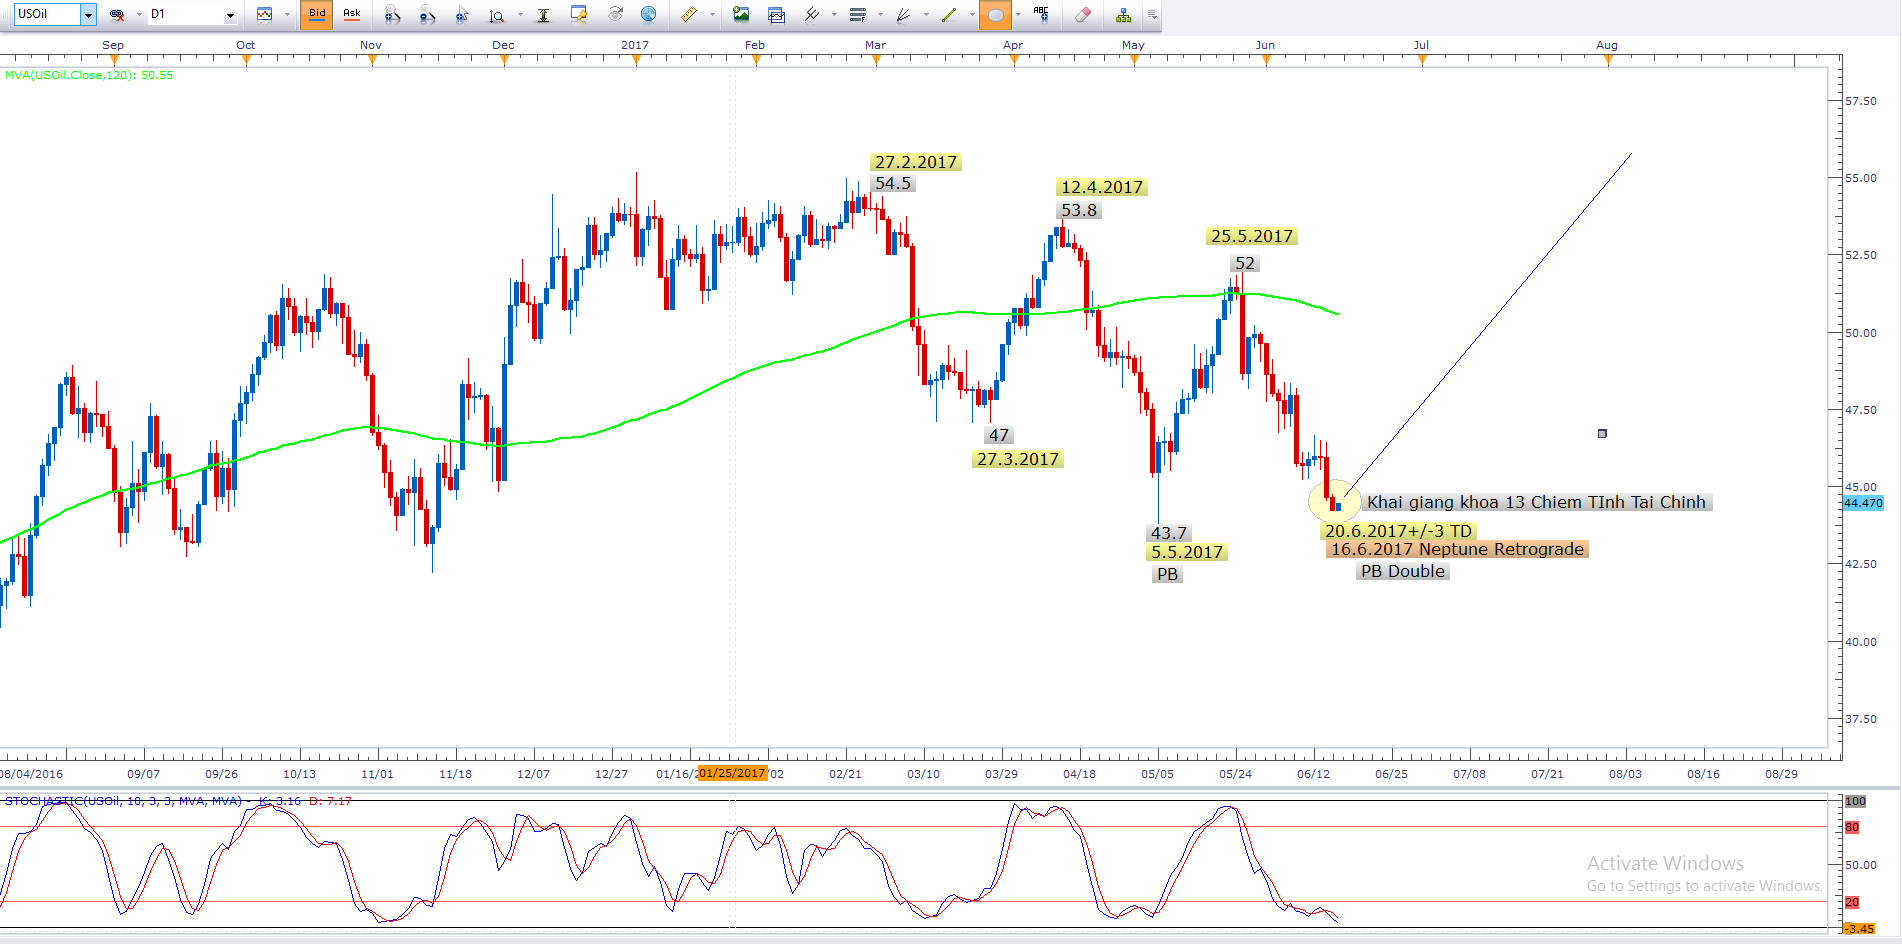Viewport: 1902px width, 944px height.
Task: Select the ABC text label tool
Action: pos(1041,15)
